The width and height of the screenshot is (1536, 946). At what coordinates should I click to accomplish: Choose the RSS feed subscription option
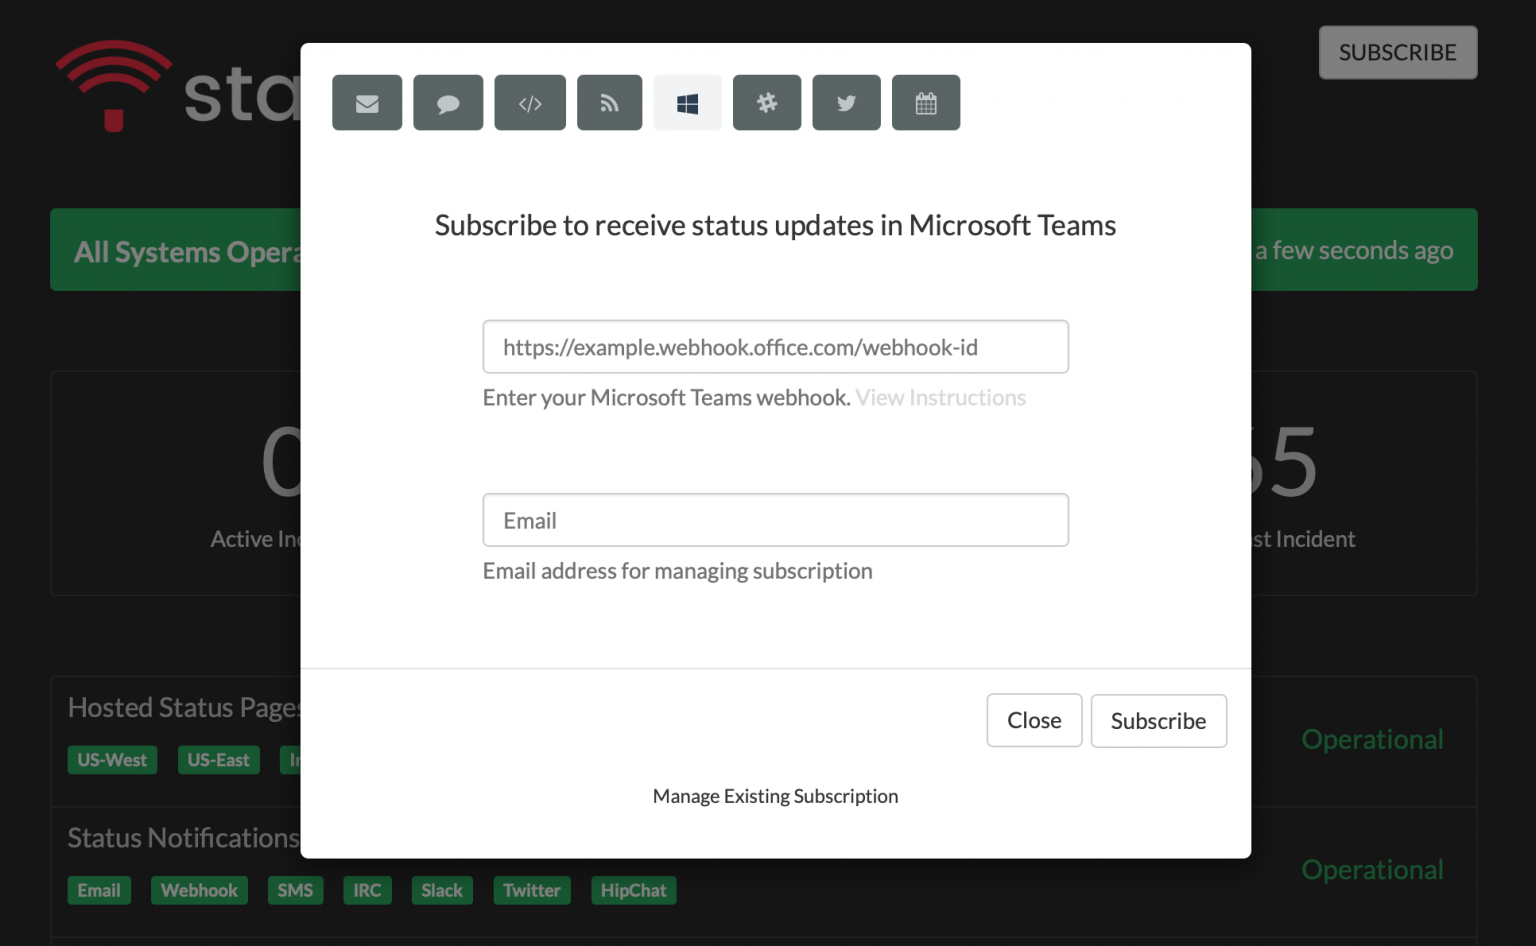point(609,102)
